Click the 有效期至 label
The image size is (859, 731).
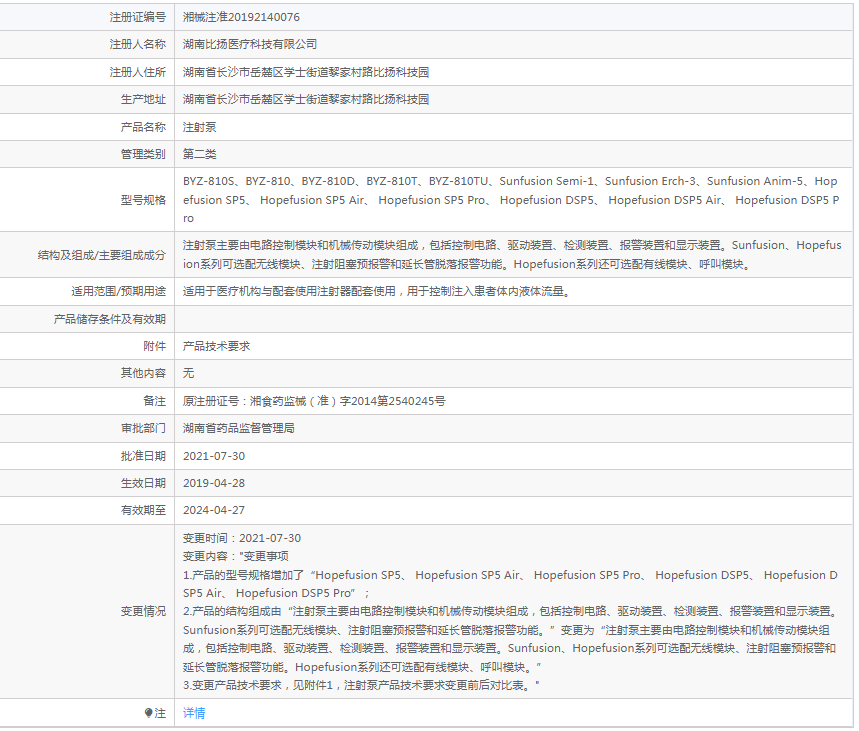[x=143, y=510]
